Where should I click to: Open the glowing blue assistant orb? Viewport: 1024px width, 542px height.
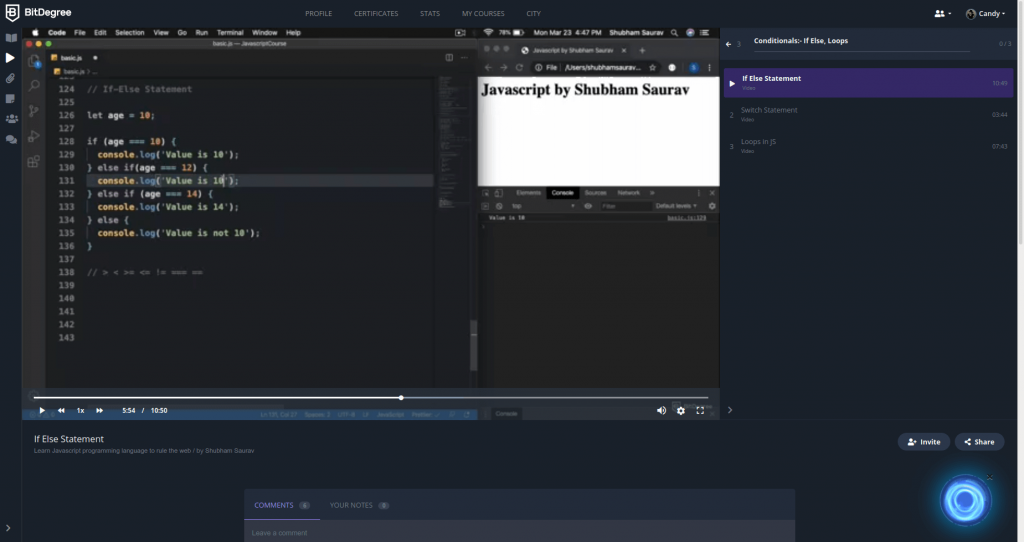(x=965, y=501)
